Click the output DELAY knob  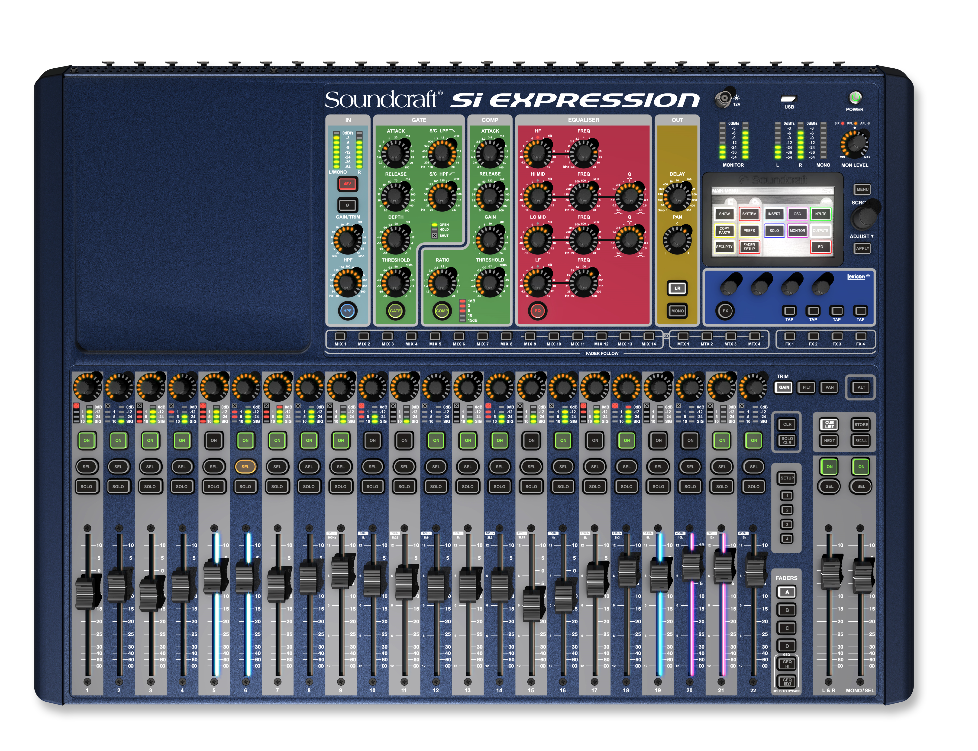coord(677,196)
